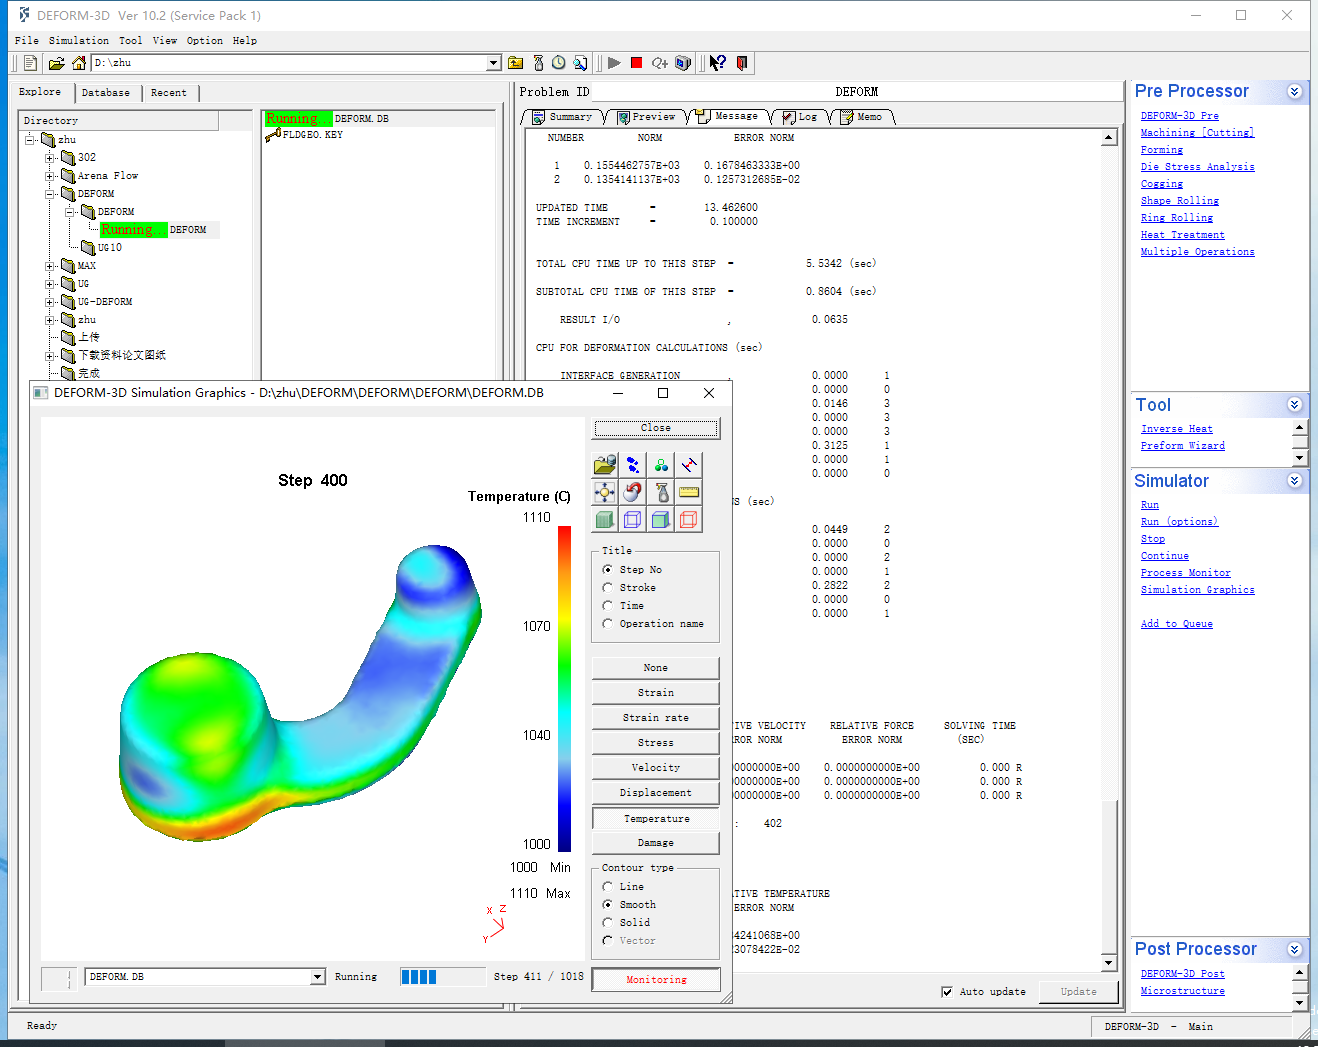1318x1047 pixels.
Task: Choose the Line contour type option
Action: [x=608, y=887]
